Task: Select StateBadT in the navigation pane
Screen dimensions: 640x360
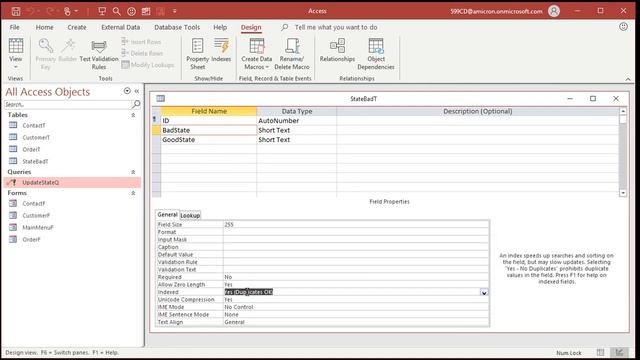Action: tap(35, 161)
